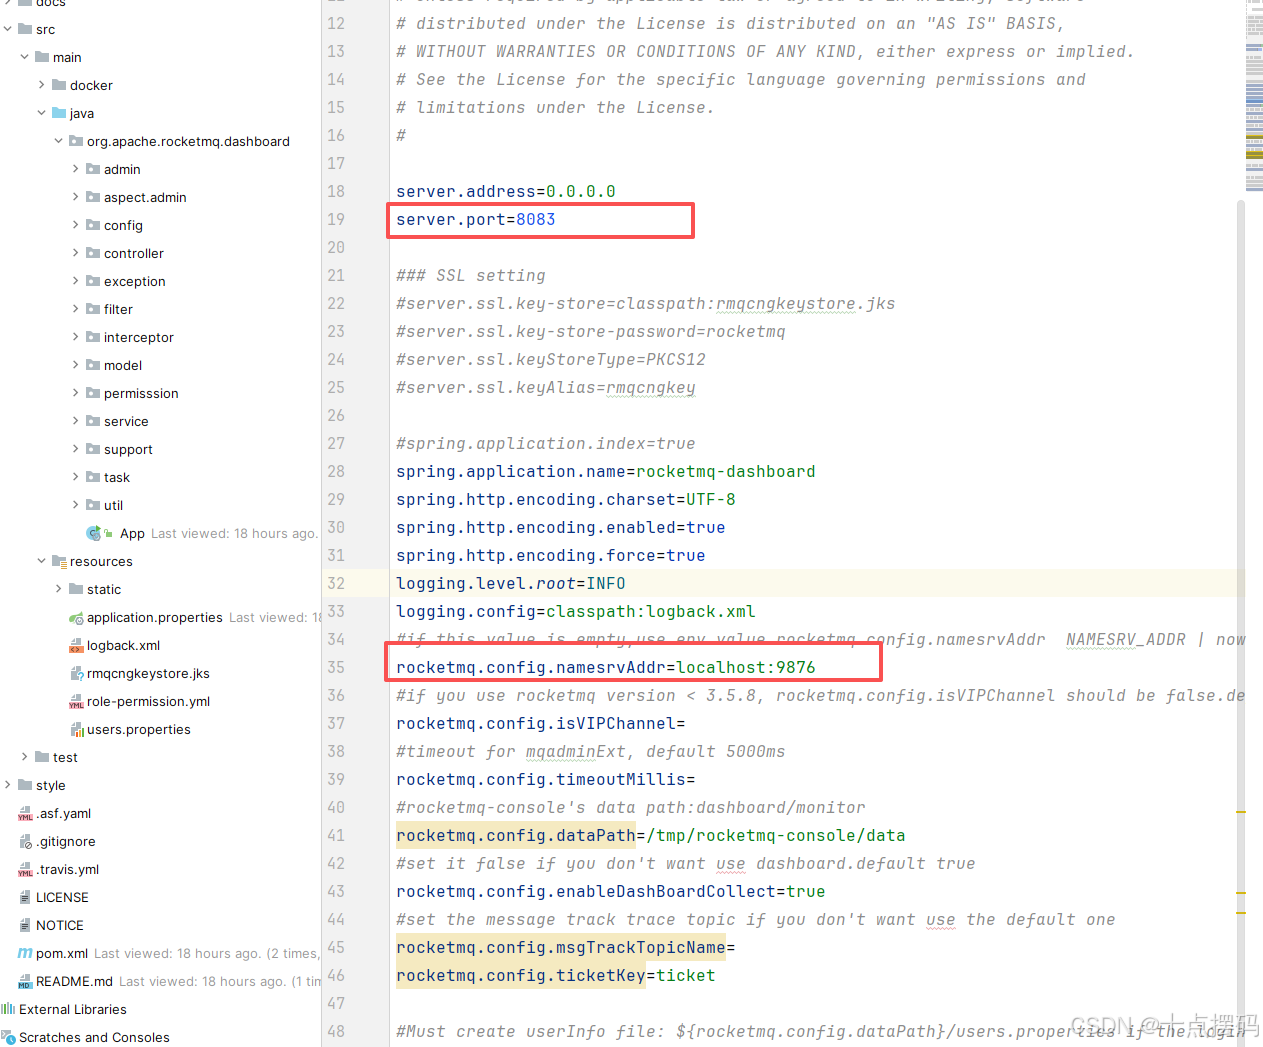
Task: Select the LICENSE file
Action: tap(62, 897)
